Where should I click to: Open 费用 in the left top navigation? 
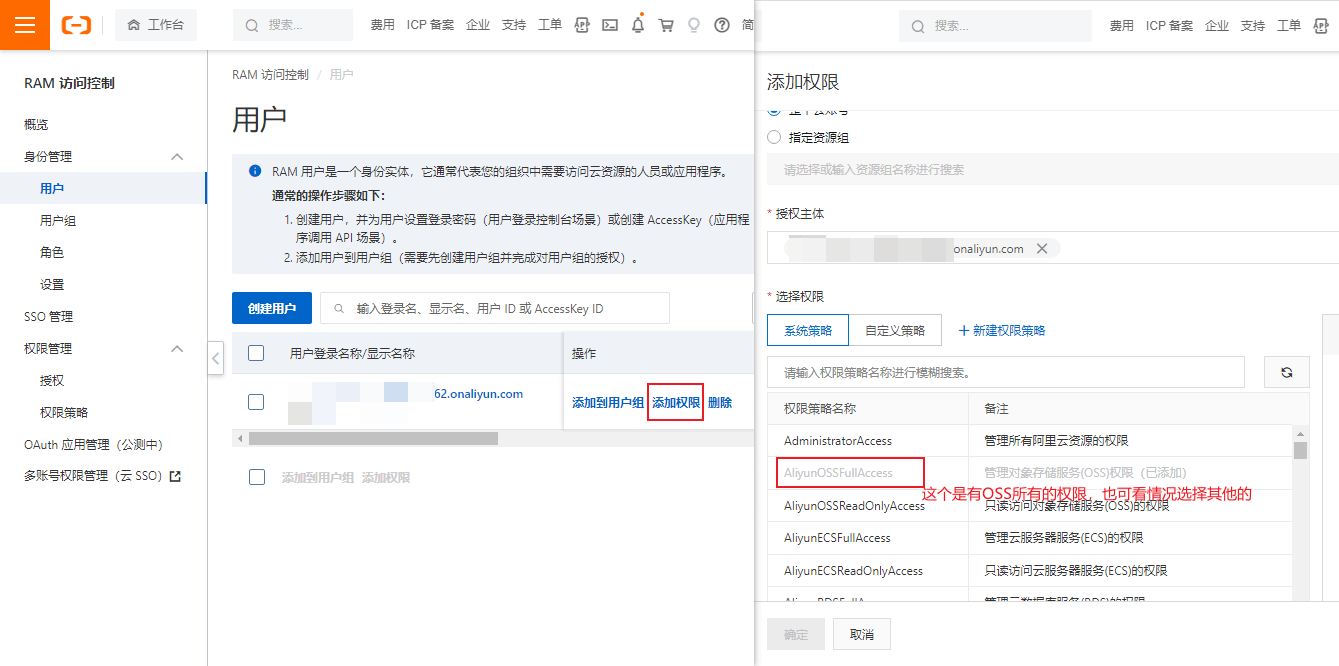382,25
